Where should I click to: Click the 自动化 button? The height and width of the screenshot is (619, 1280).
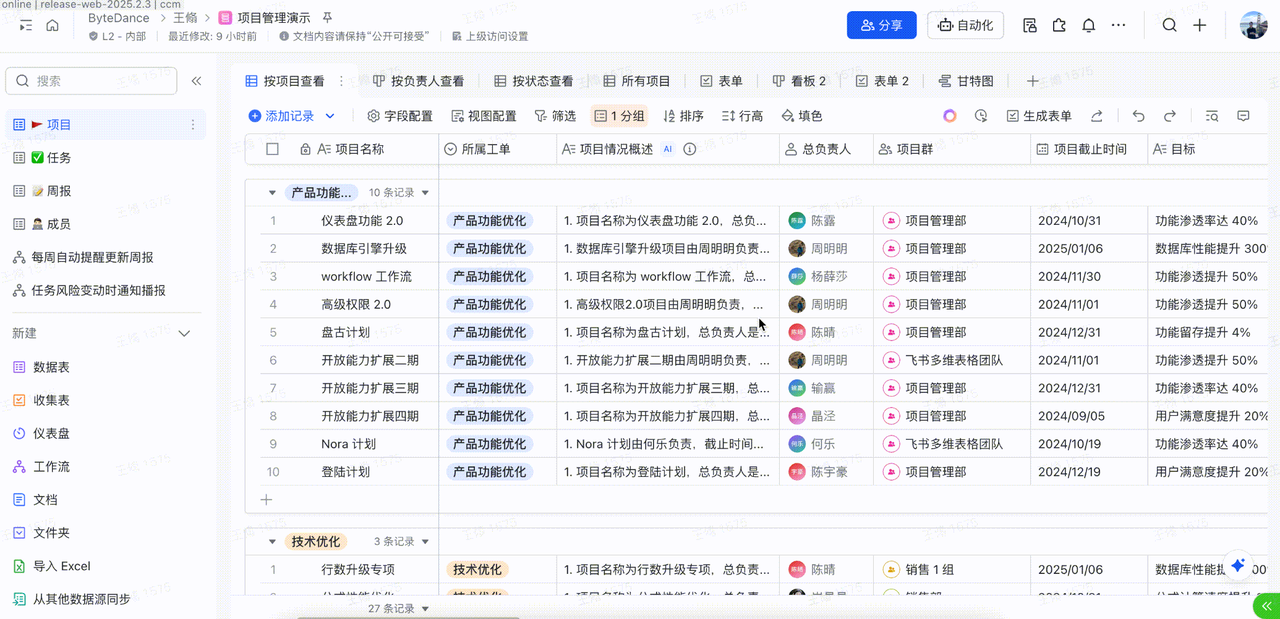pos(966,26)
